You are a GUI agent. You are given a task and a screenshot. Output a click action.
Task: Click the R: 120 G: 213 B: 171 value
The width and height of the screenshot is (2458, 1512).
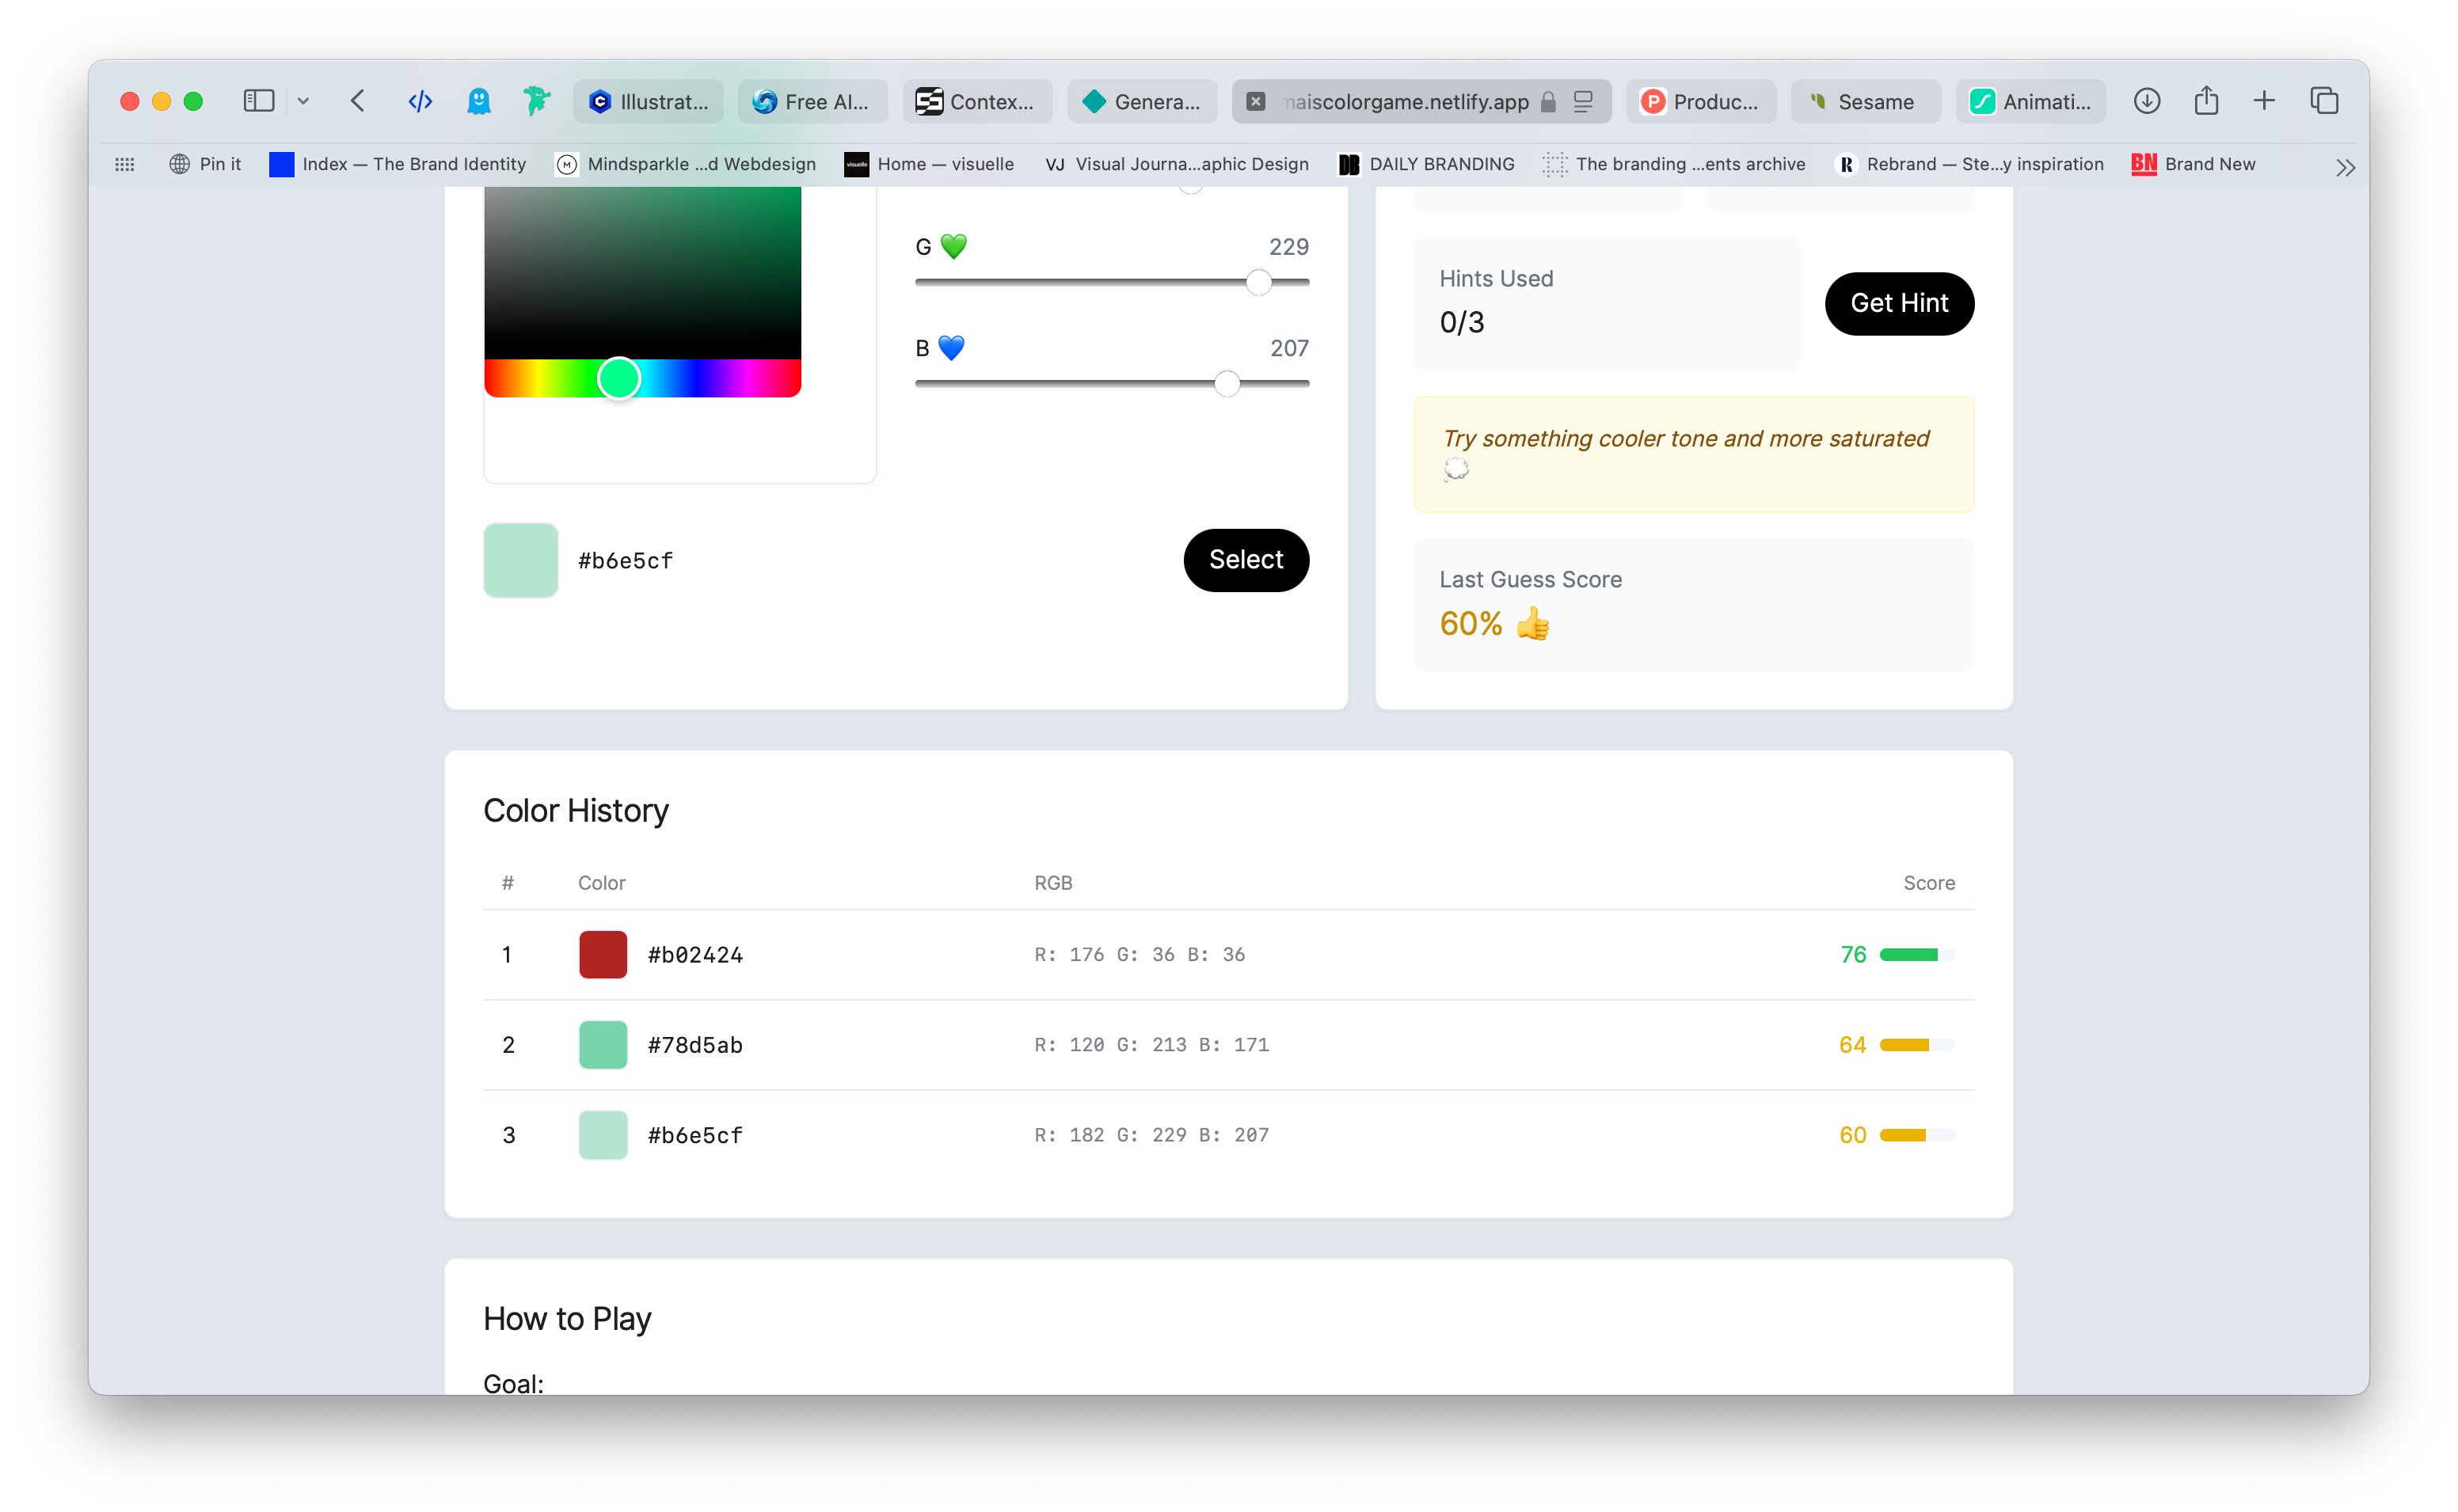[1151, 1044]
